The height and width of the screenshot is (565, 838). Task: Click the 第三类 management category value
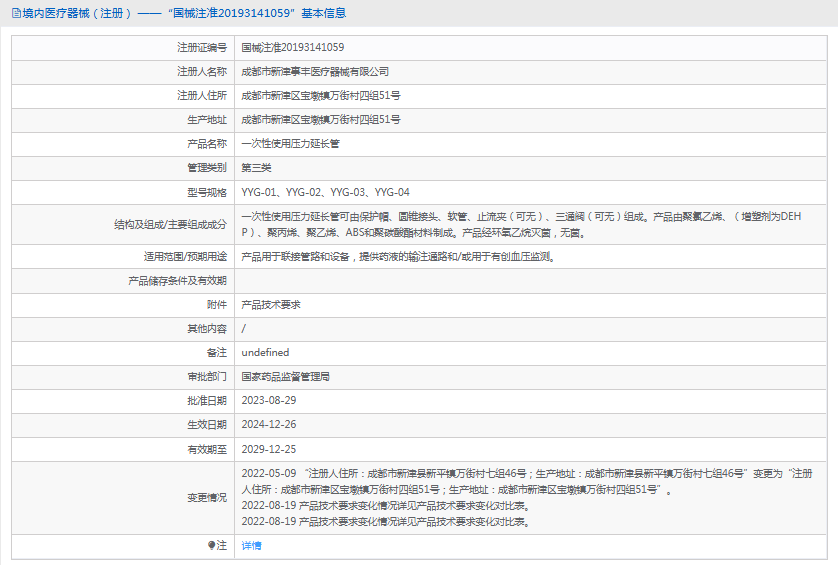[256, 168]
